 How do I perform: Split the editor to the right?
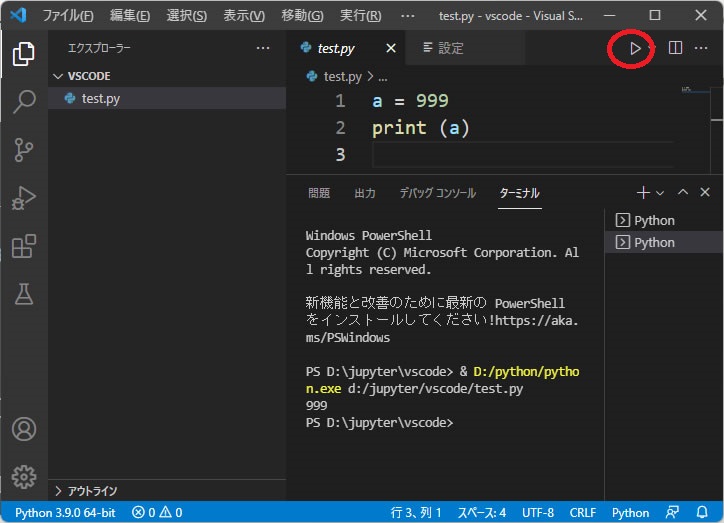pyautogui.click(x=675, y=48)
